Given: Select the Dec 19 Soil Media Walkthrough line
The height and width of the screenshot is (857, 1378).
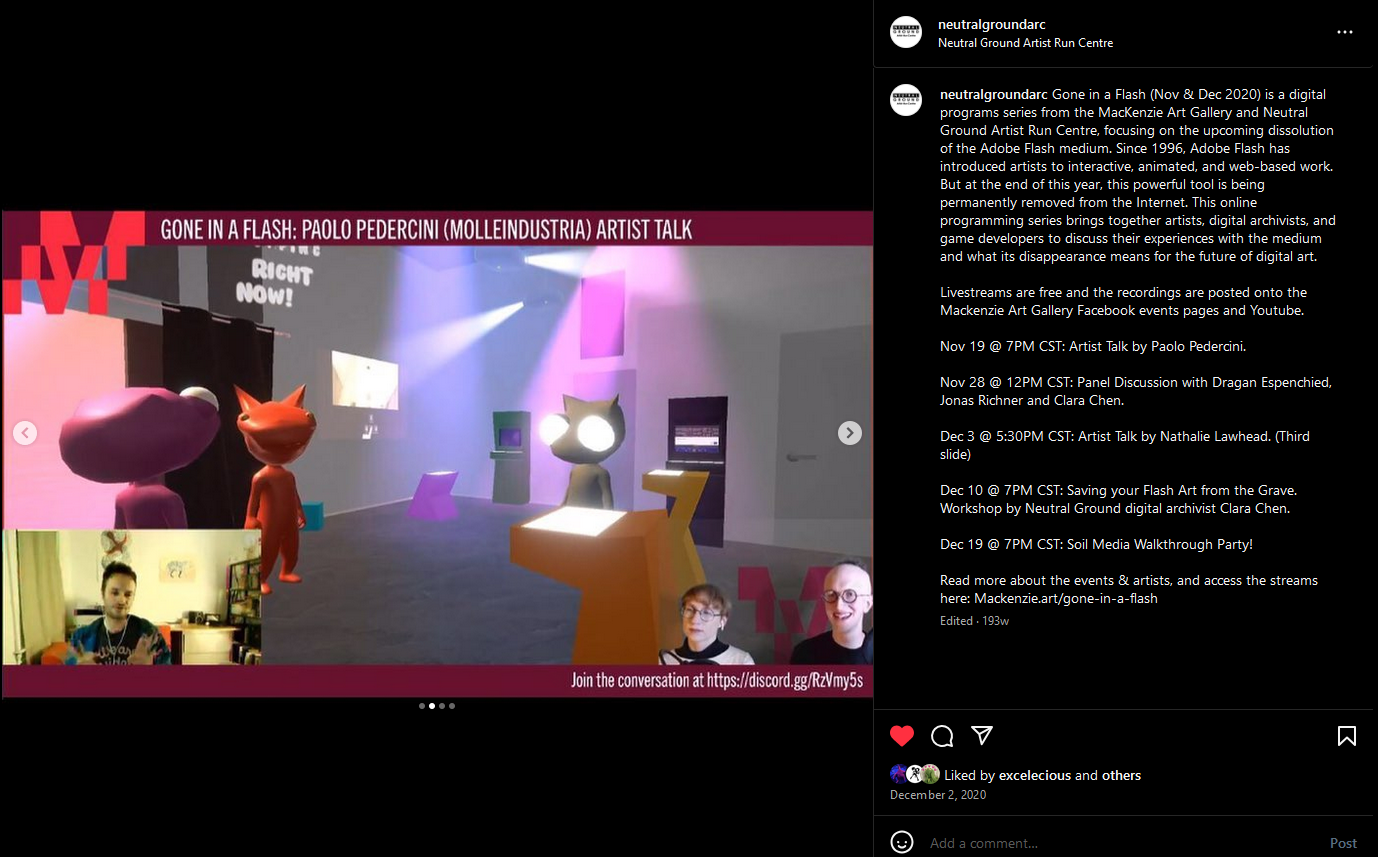Looking at the screenshot, I should (1096, 544).
